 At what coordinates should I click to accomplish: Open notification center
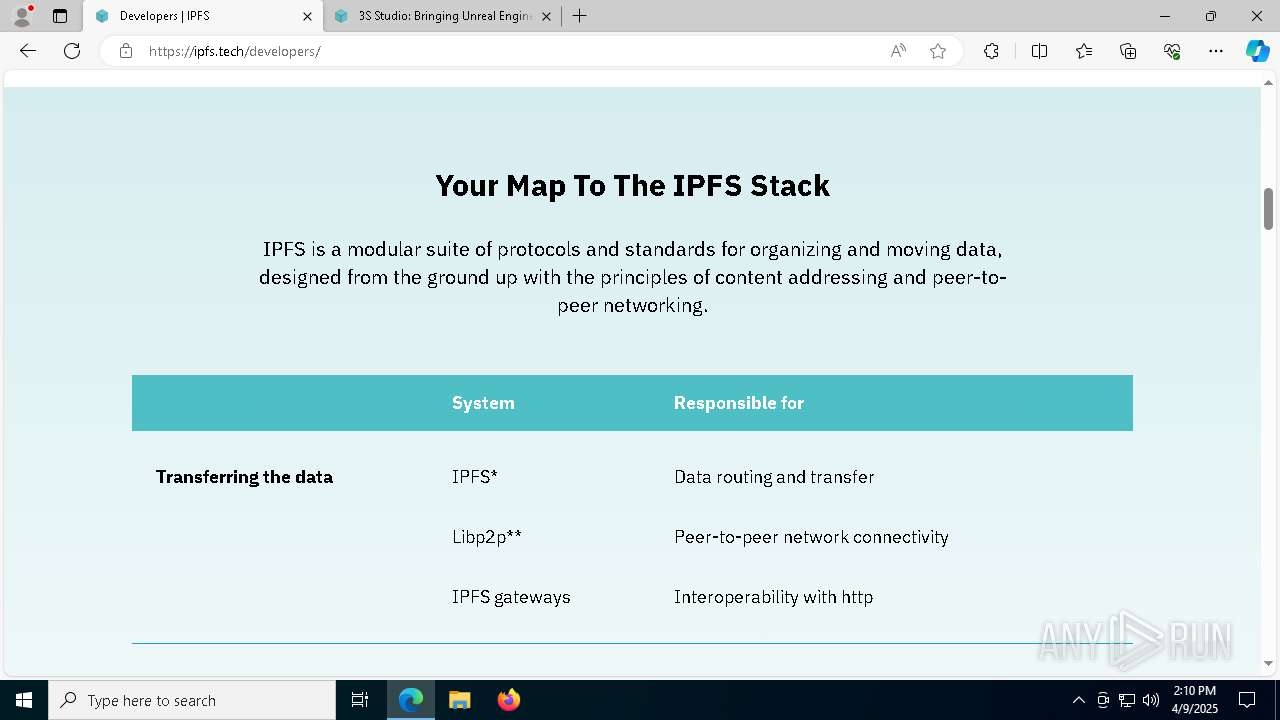(x=1247, y=700)
